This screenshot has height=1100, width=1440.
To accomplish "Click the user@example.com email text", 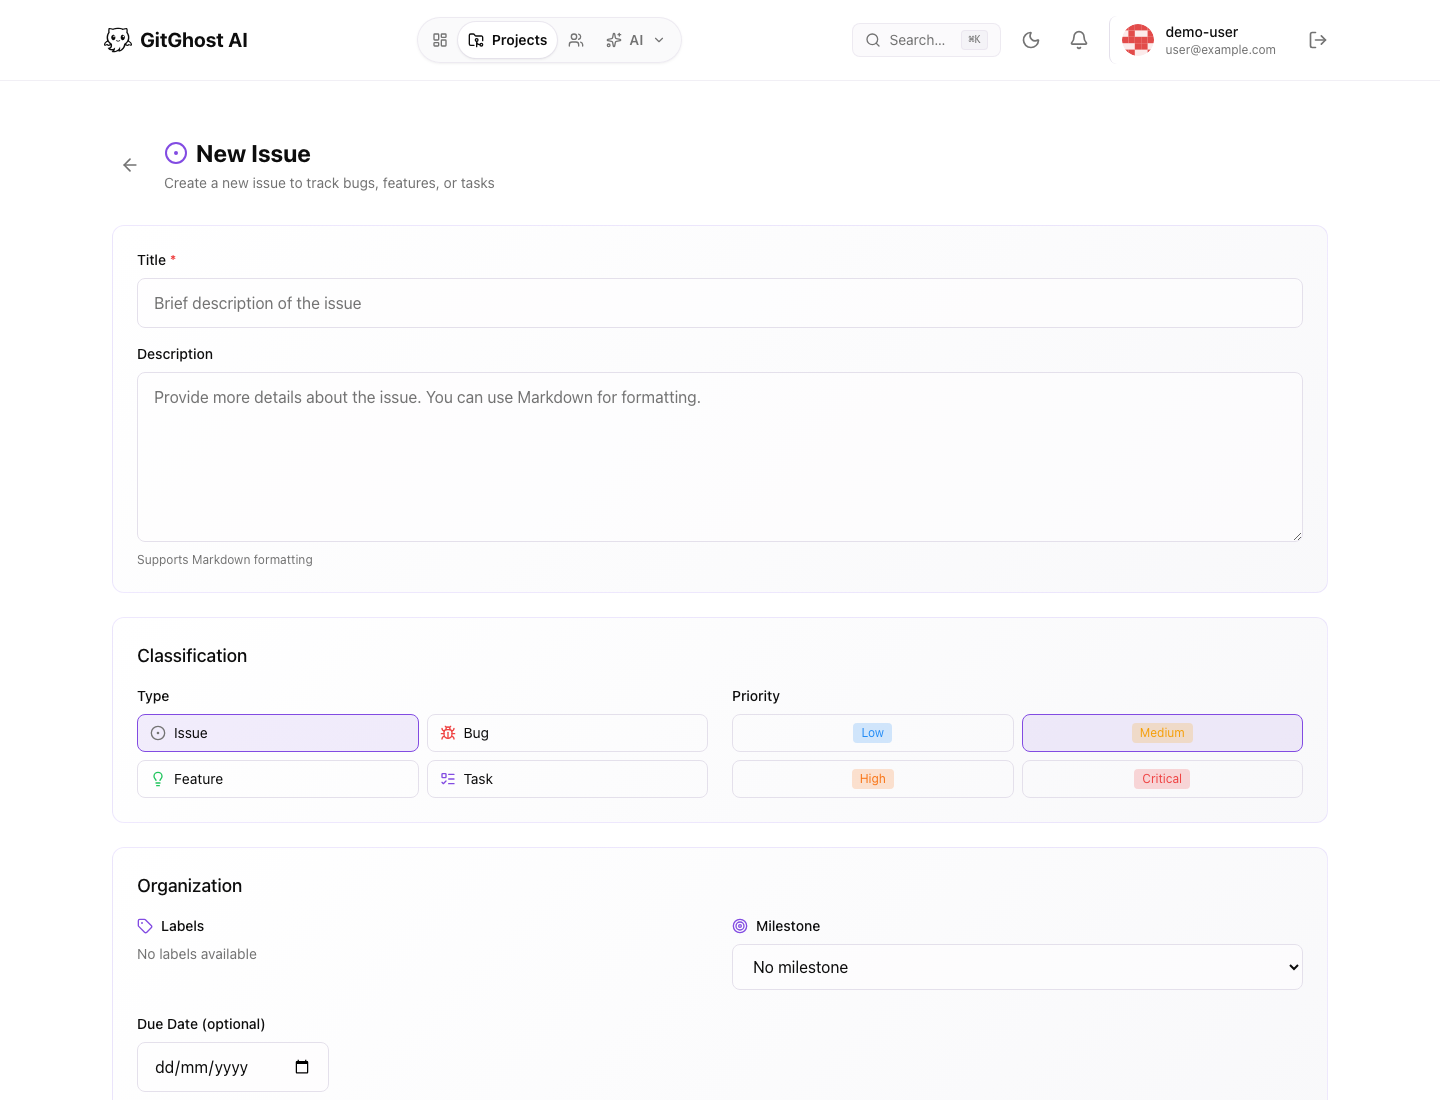I will click(x=1220, y=50).
